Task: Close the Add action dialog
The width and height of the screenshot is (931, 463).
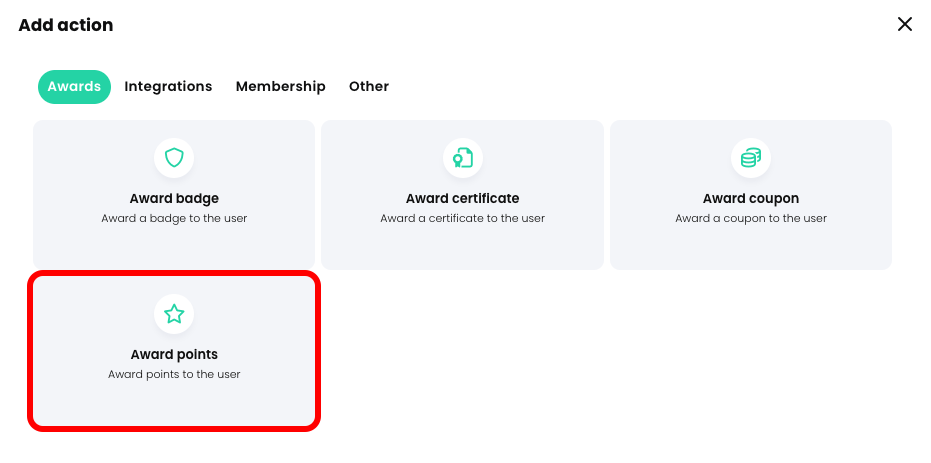Action: pyautogui.click(x=905, y=24)
